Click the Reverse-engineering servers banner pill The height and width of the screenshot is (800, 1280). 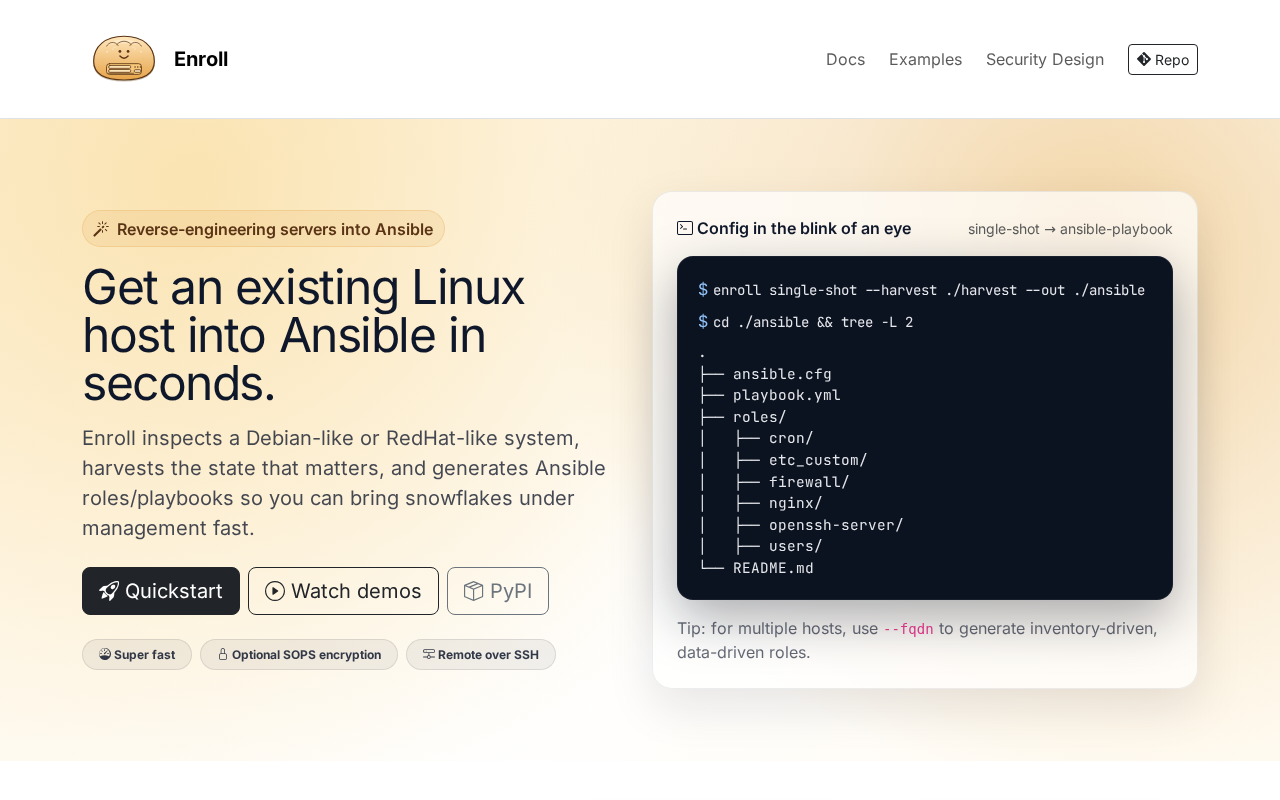(263, 227)
